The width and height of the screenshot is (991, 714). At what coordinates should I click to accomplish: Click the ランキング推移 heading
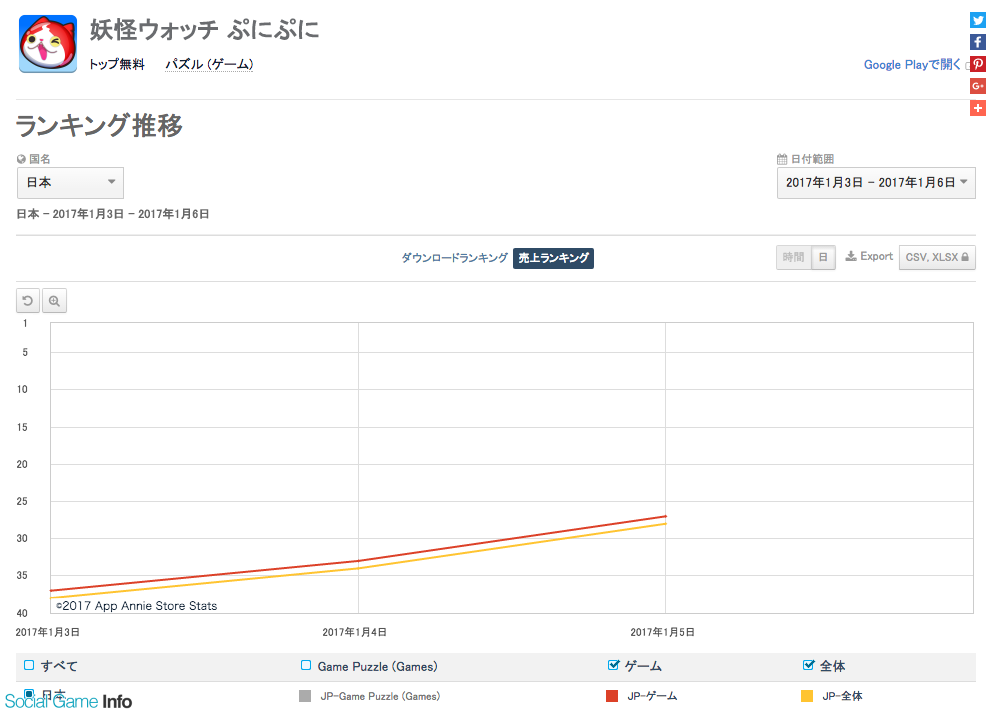[99, 125]
